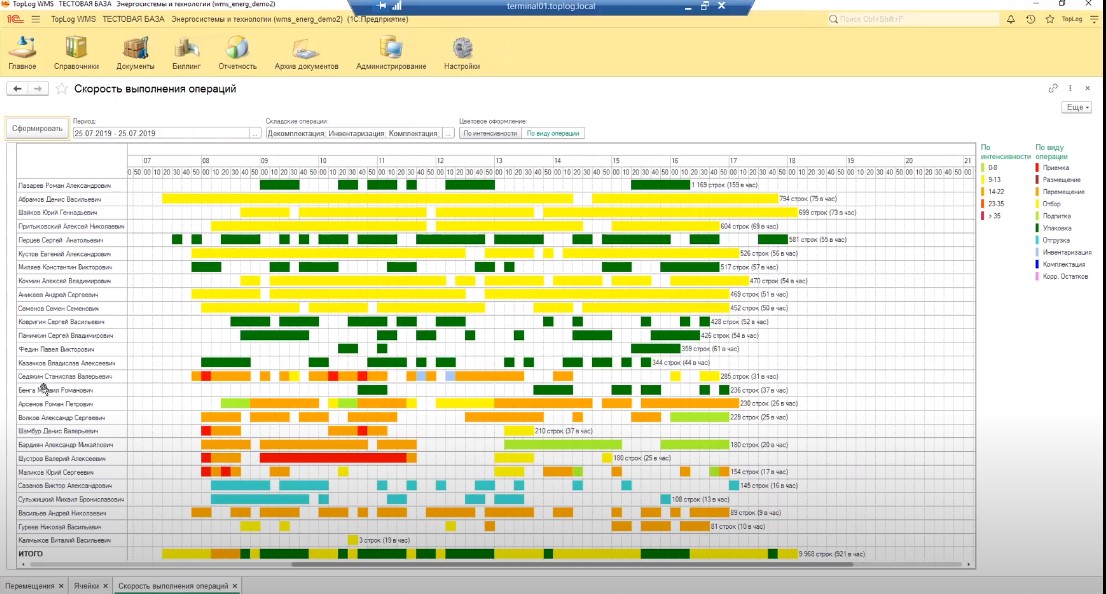Click the Упаковка legend color swatch
1106x594 pixels.
pos(1038,228)
